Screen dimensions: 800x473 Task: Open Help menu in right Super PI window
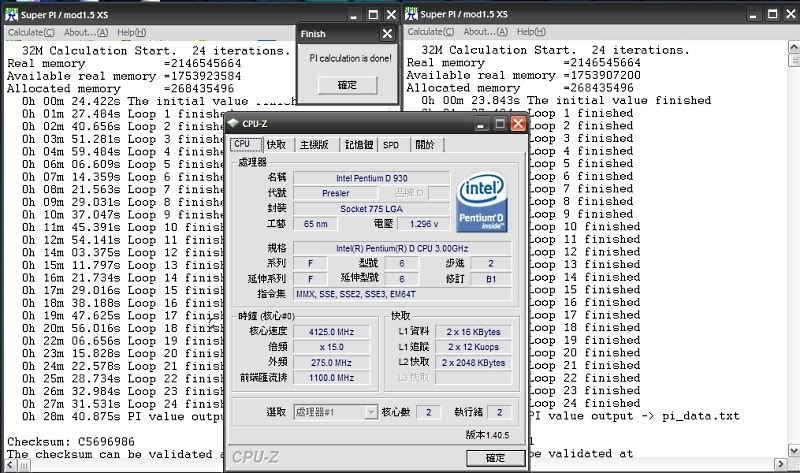[x=531, y=32]
